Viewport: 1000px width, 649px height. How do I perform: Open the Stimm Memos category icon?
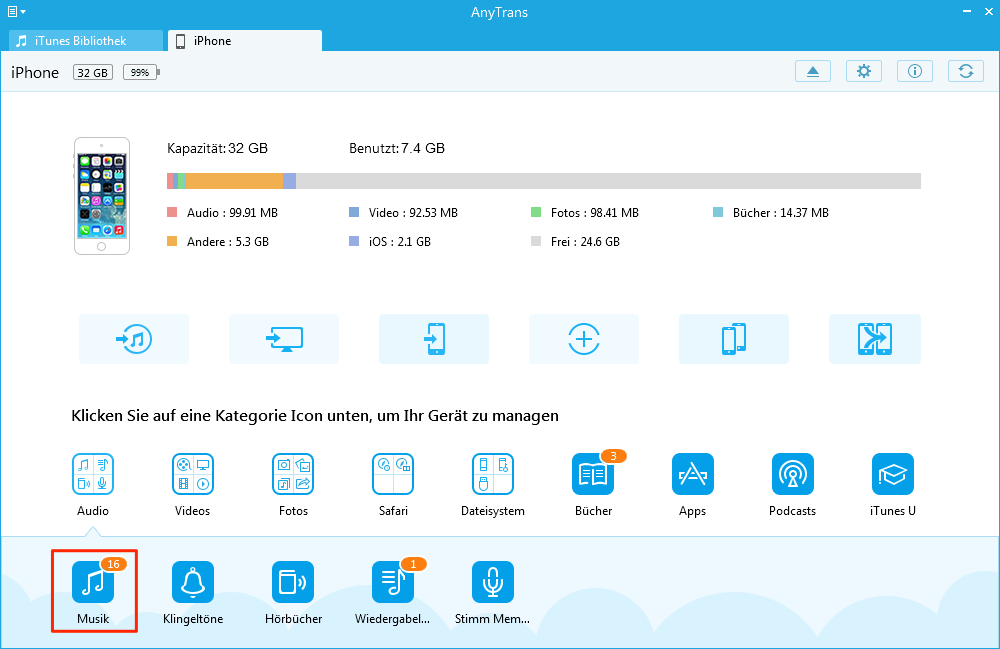click(492, 581)
